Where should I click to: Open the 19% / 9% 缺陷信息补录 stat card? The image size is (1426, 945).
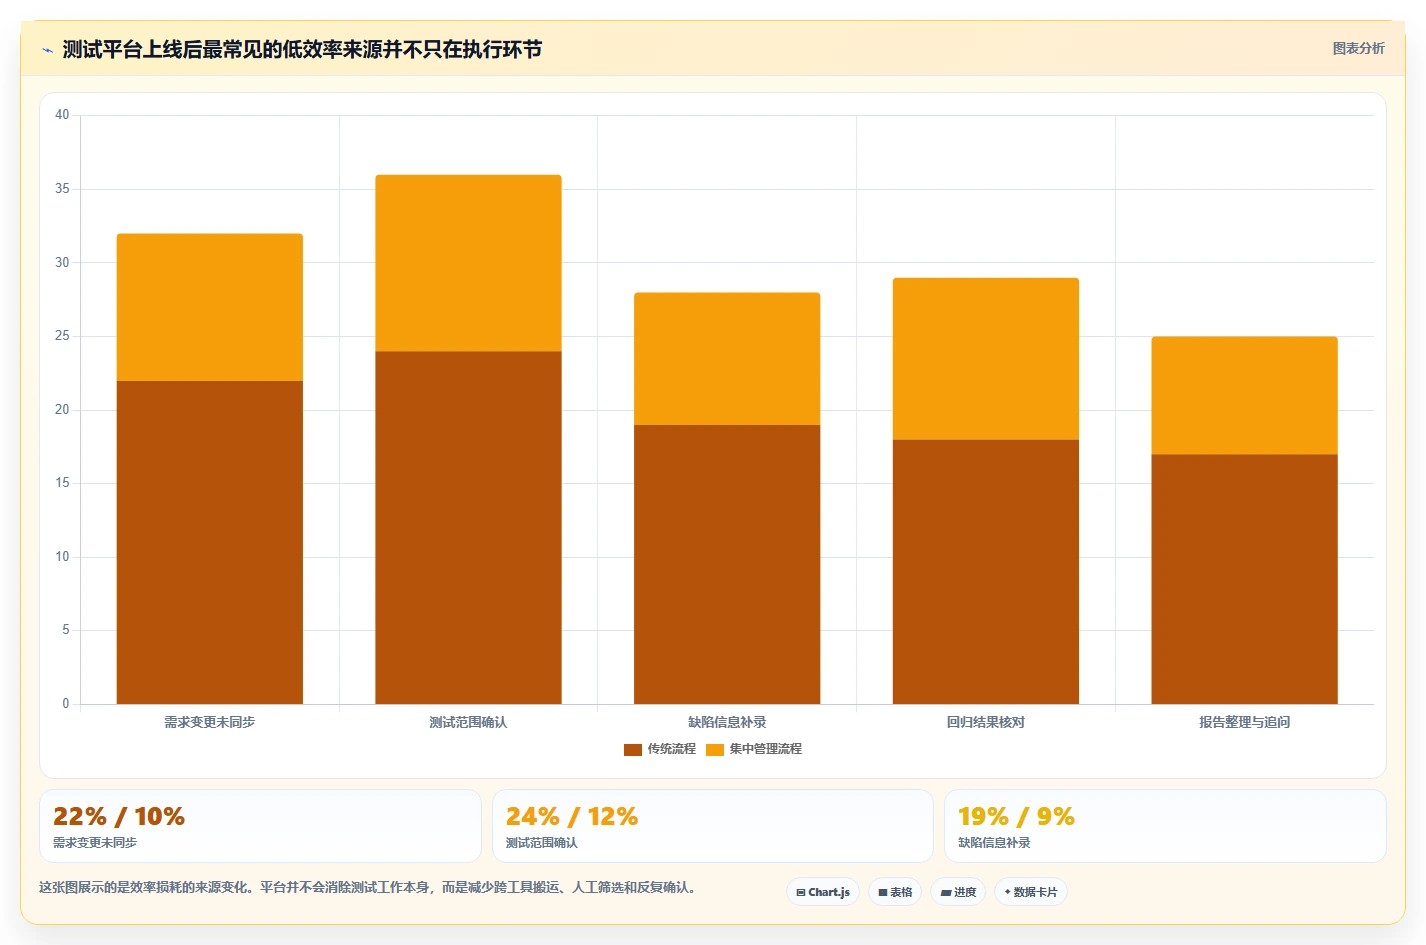pos(1165,826)
